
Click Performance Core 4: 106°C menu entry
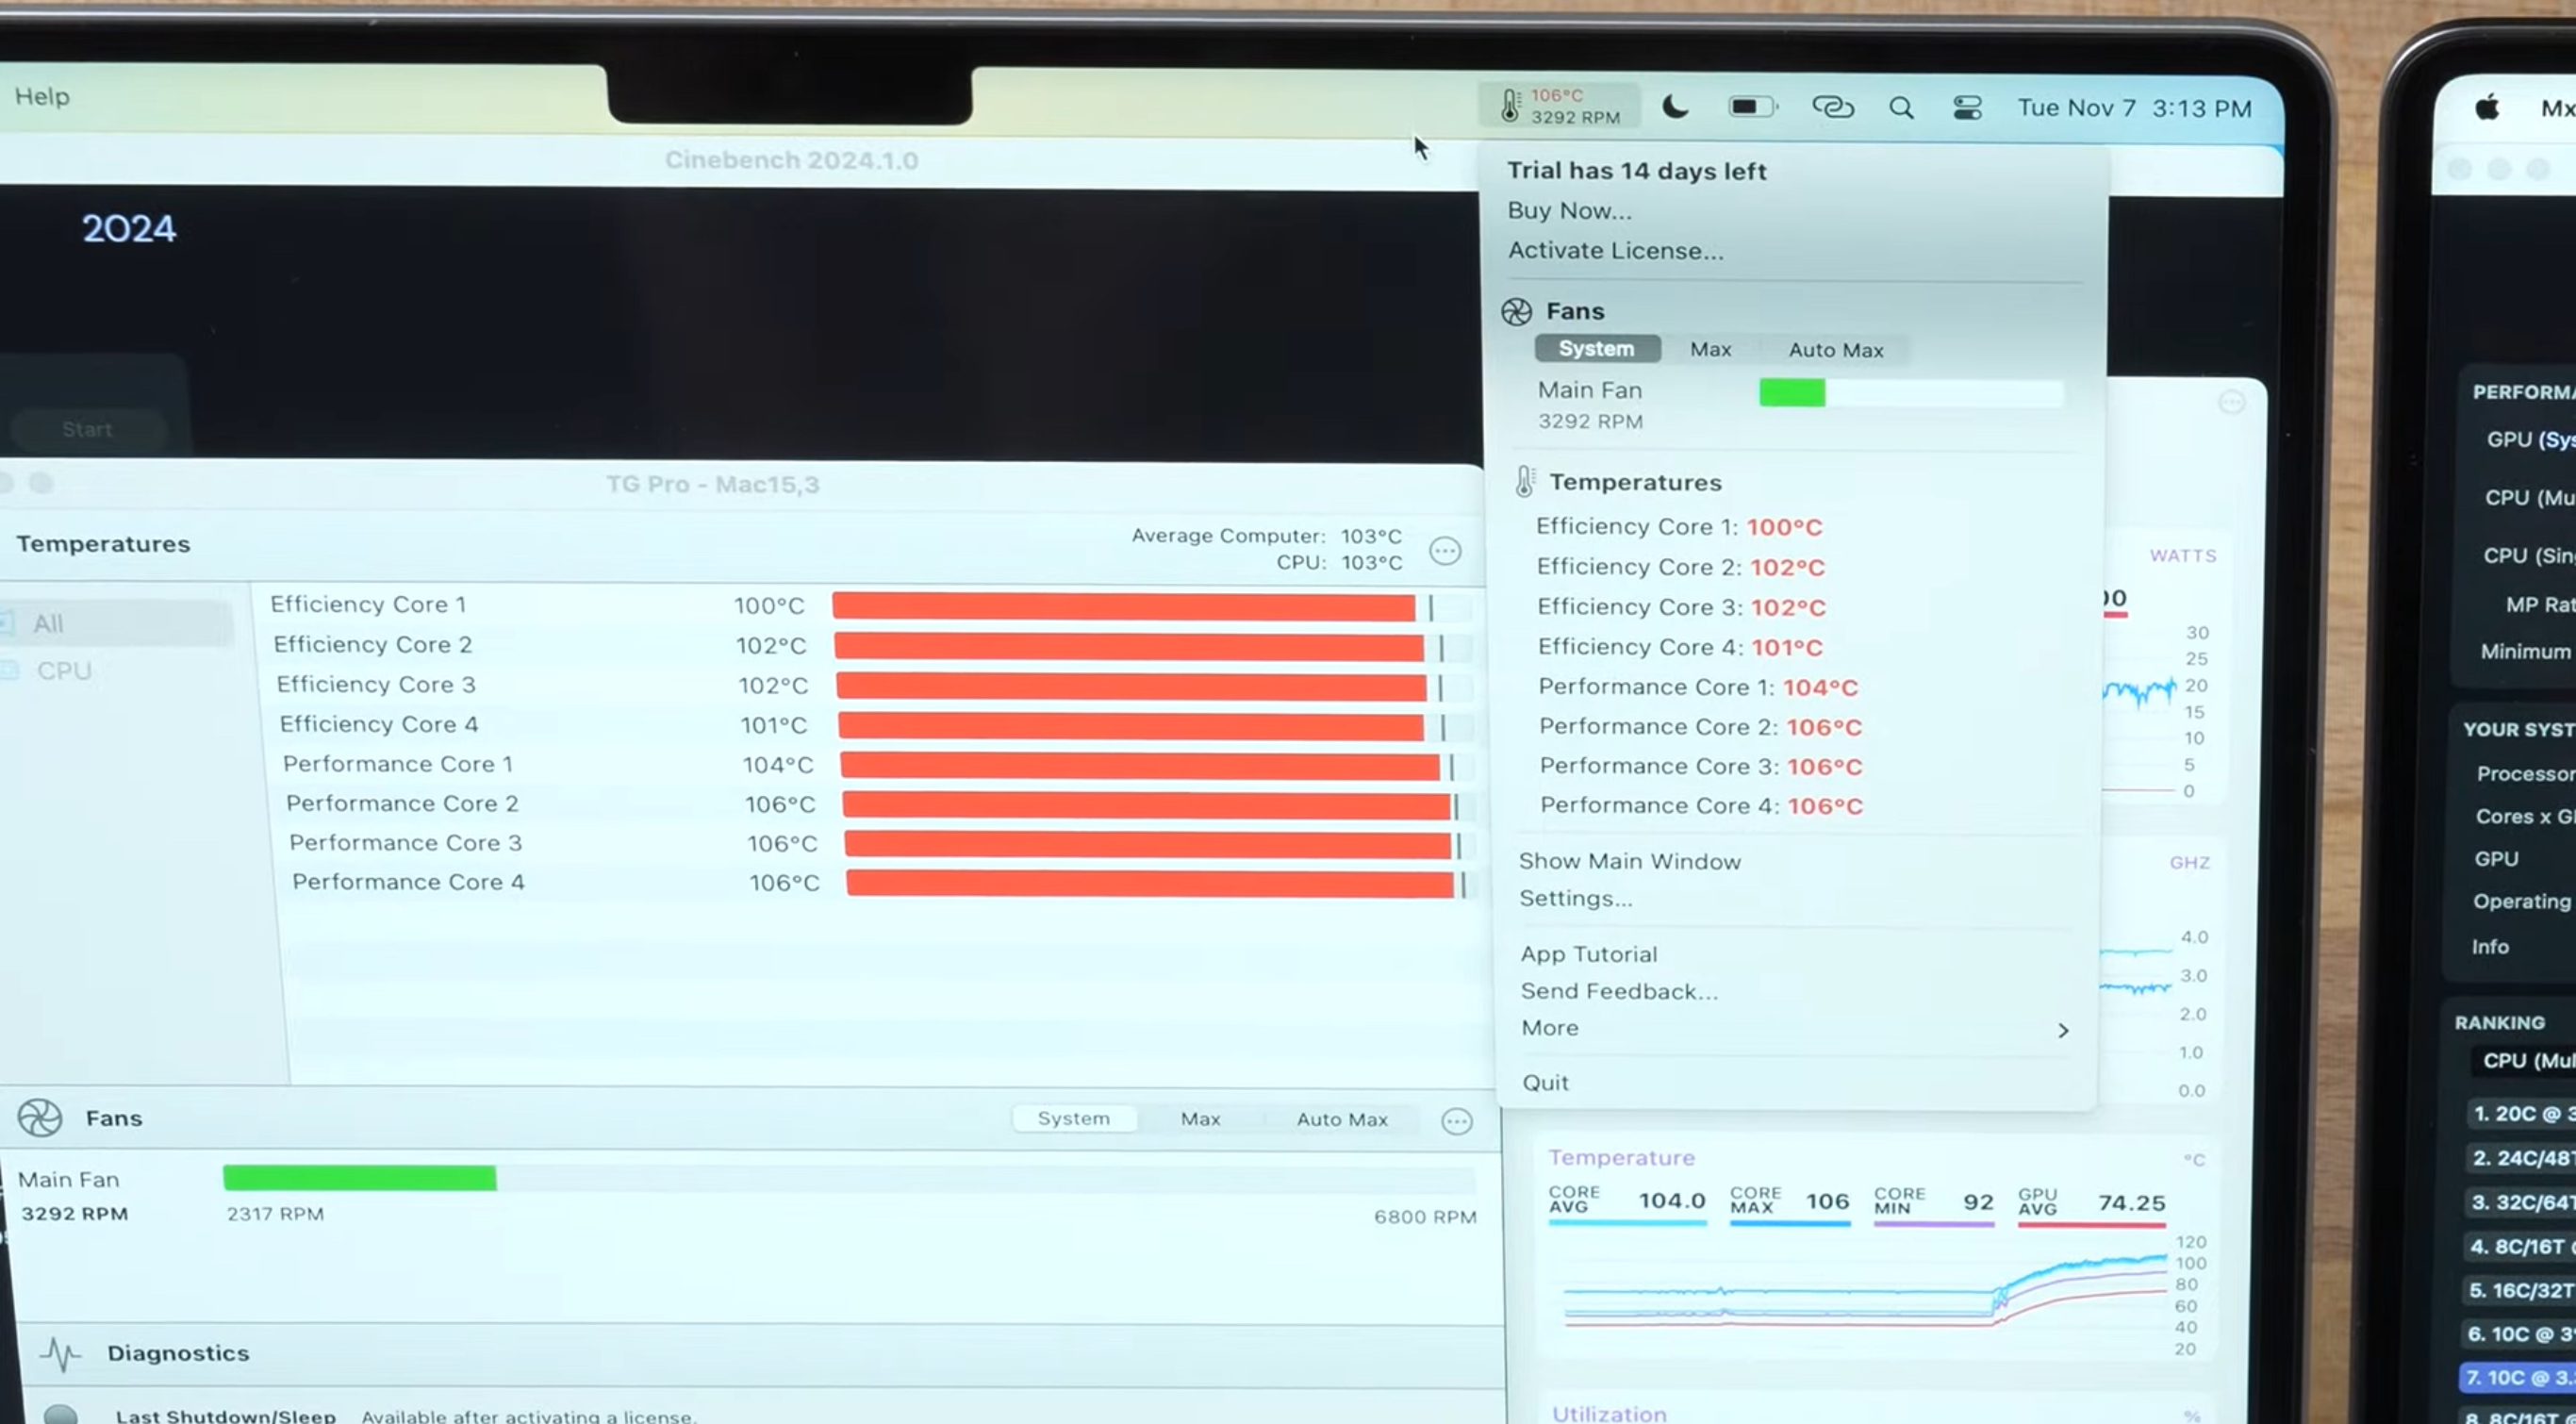(1701, 805)
